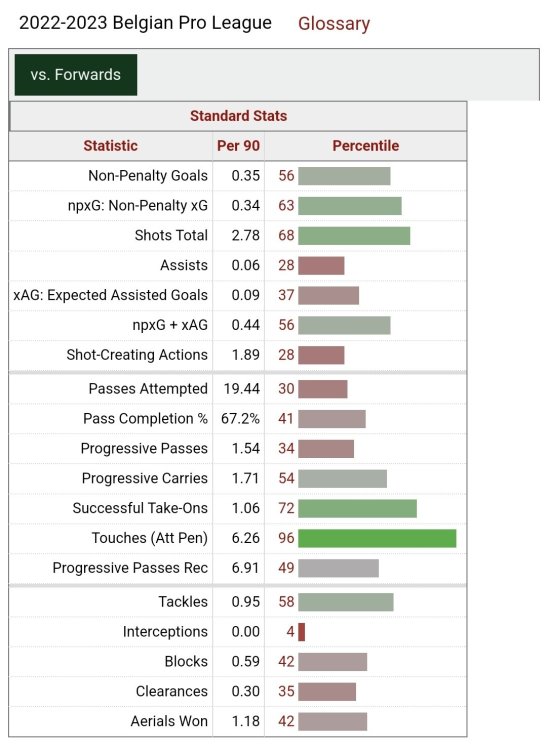Viewport: 547px width, 750px height.
Task: Click the Assists percentile bar
Action: 321,265
